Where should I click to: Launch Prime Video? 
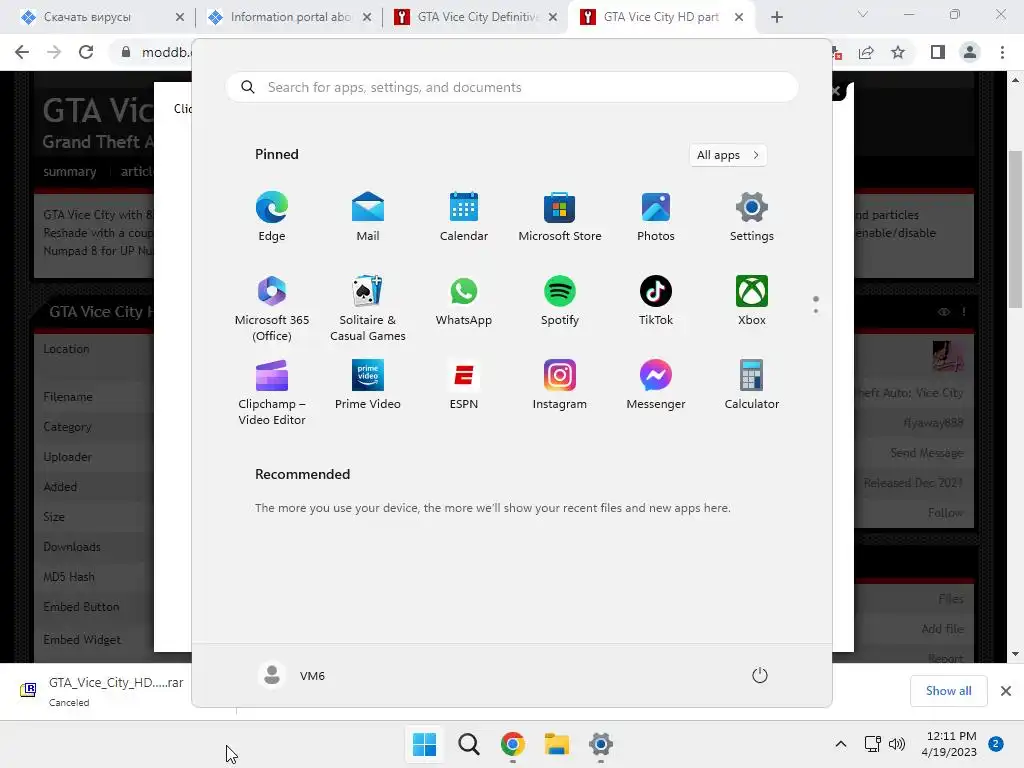(x=368, y=385)
